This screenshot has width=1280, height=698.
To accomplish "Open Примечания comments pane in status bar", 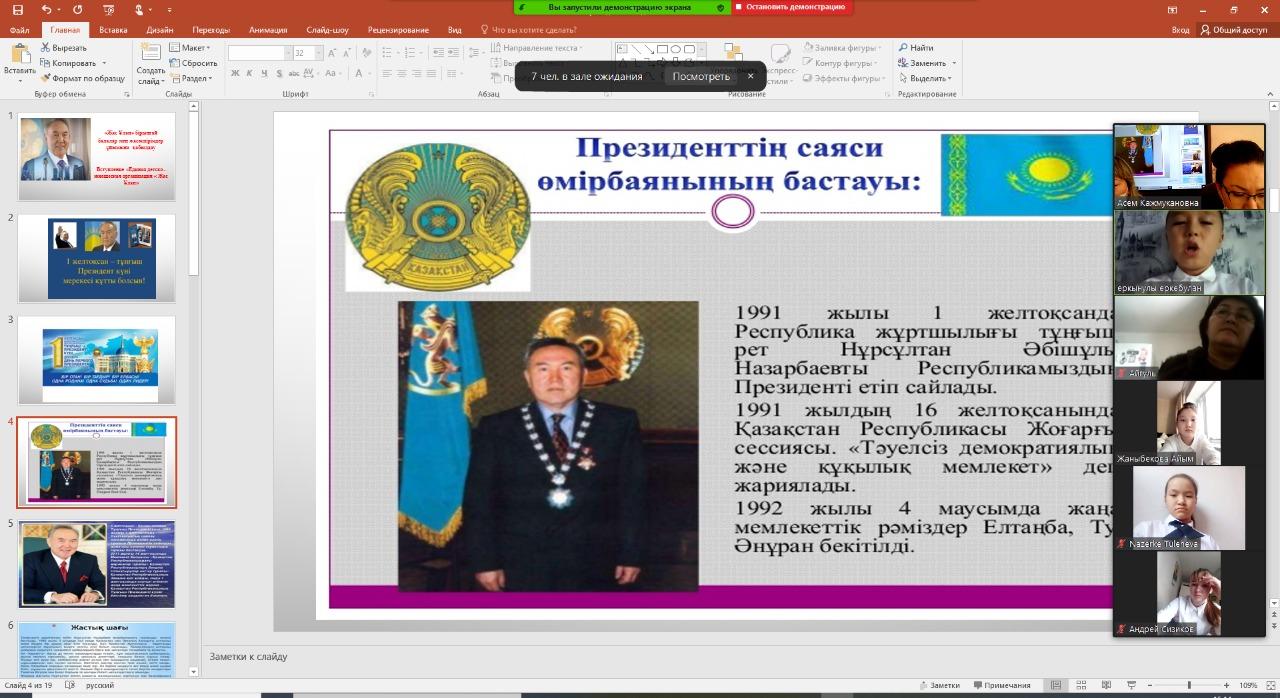I will [x=1000, y=685].
